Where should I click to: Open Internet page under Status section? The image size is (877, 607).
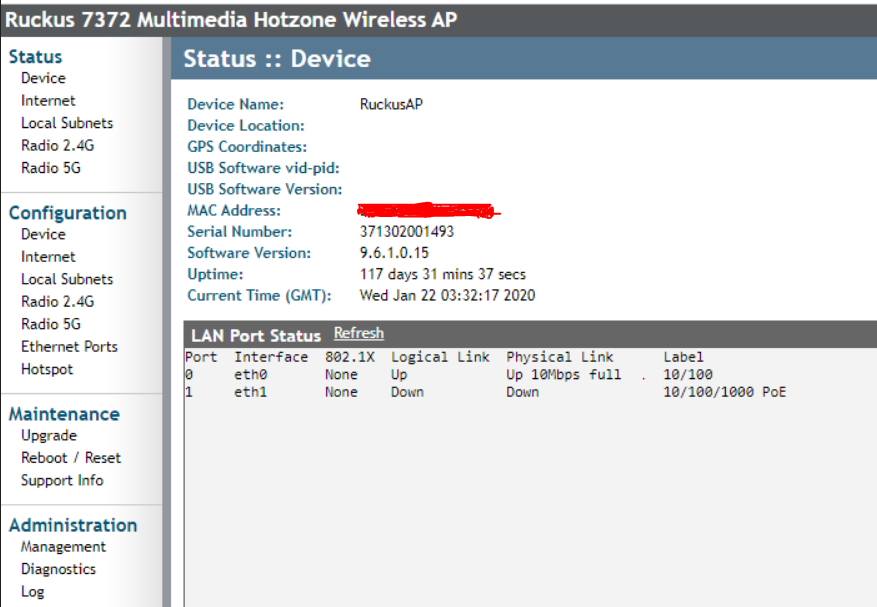coord(48,101)
